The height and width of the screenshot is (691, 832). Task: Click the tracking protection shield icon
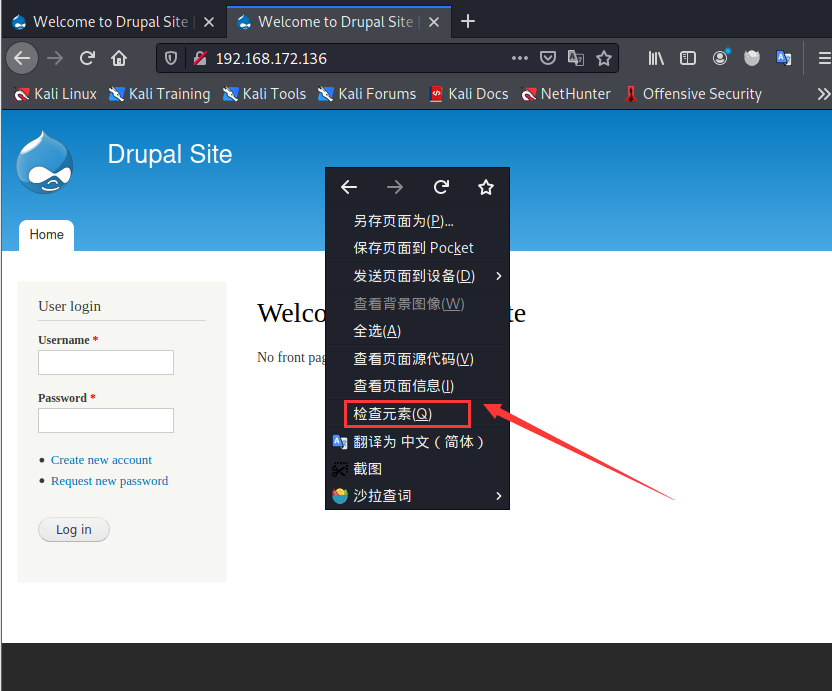click(171, 58)
